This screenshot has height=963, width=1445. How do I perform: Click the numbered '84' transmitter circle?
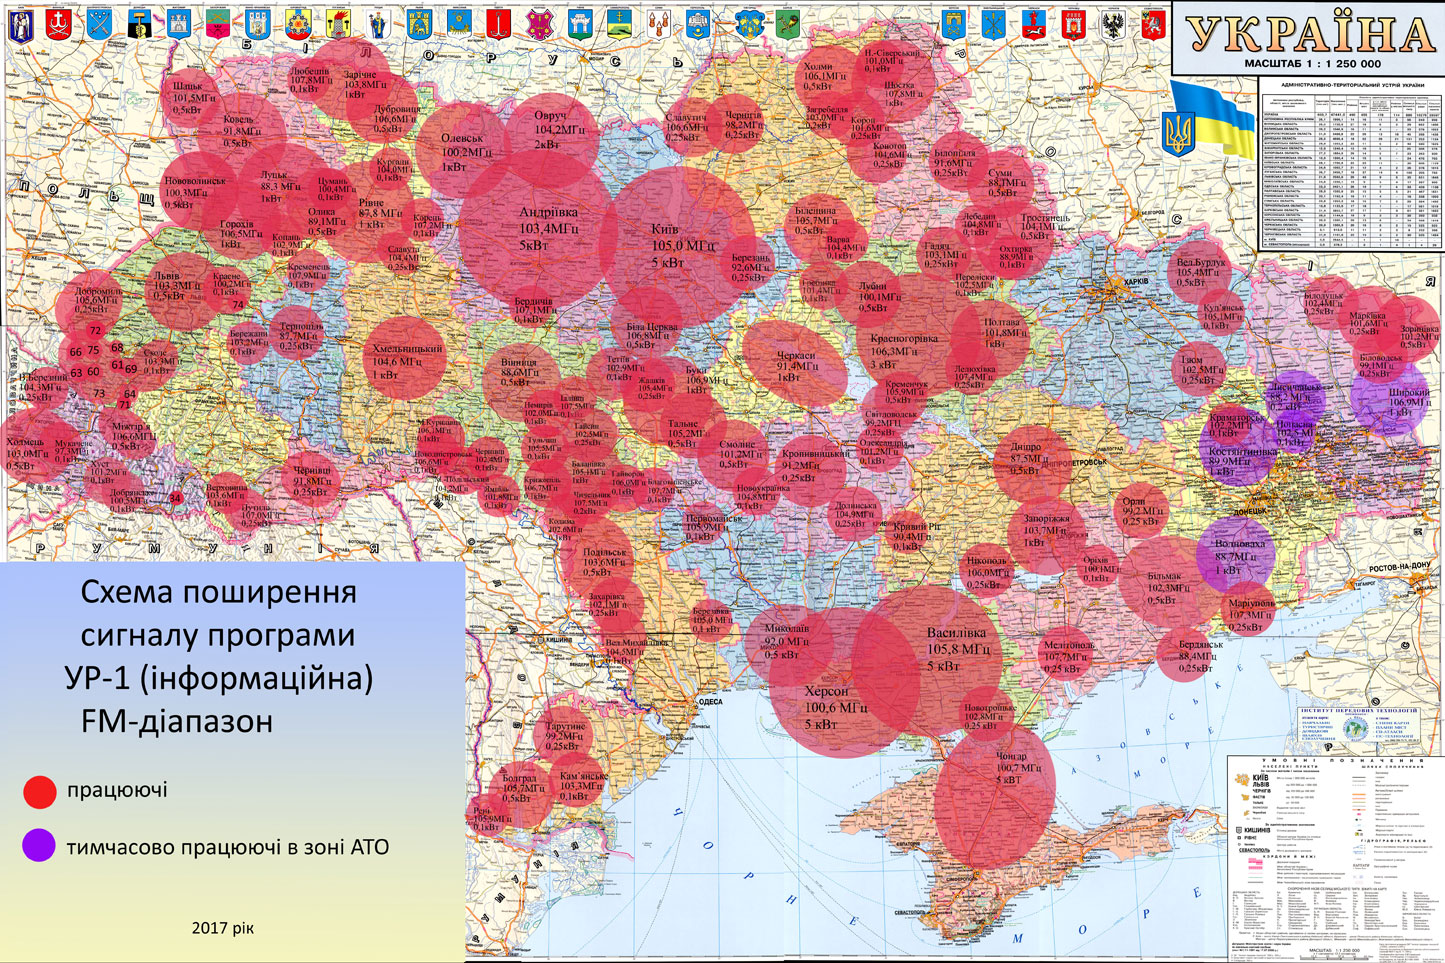tap(176, 498)
